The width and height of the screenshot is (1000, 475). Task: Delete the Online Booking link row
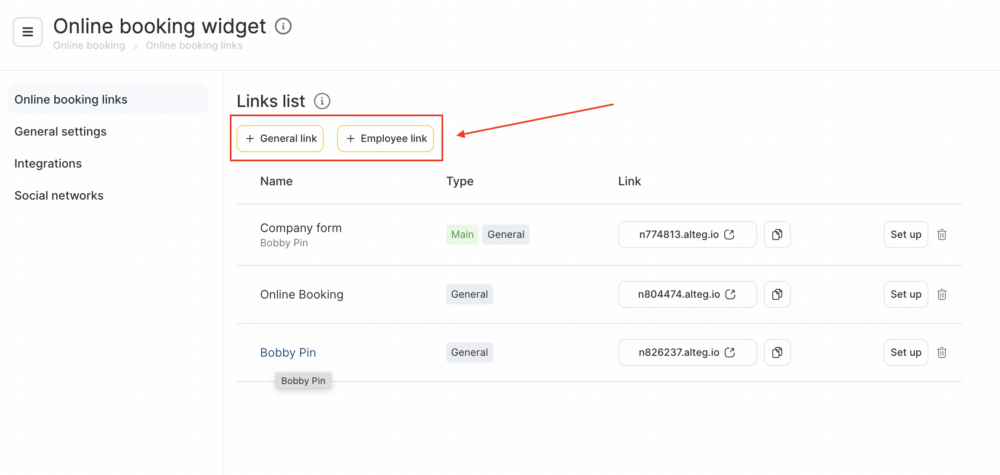942,294
